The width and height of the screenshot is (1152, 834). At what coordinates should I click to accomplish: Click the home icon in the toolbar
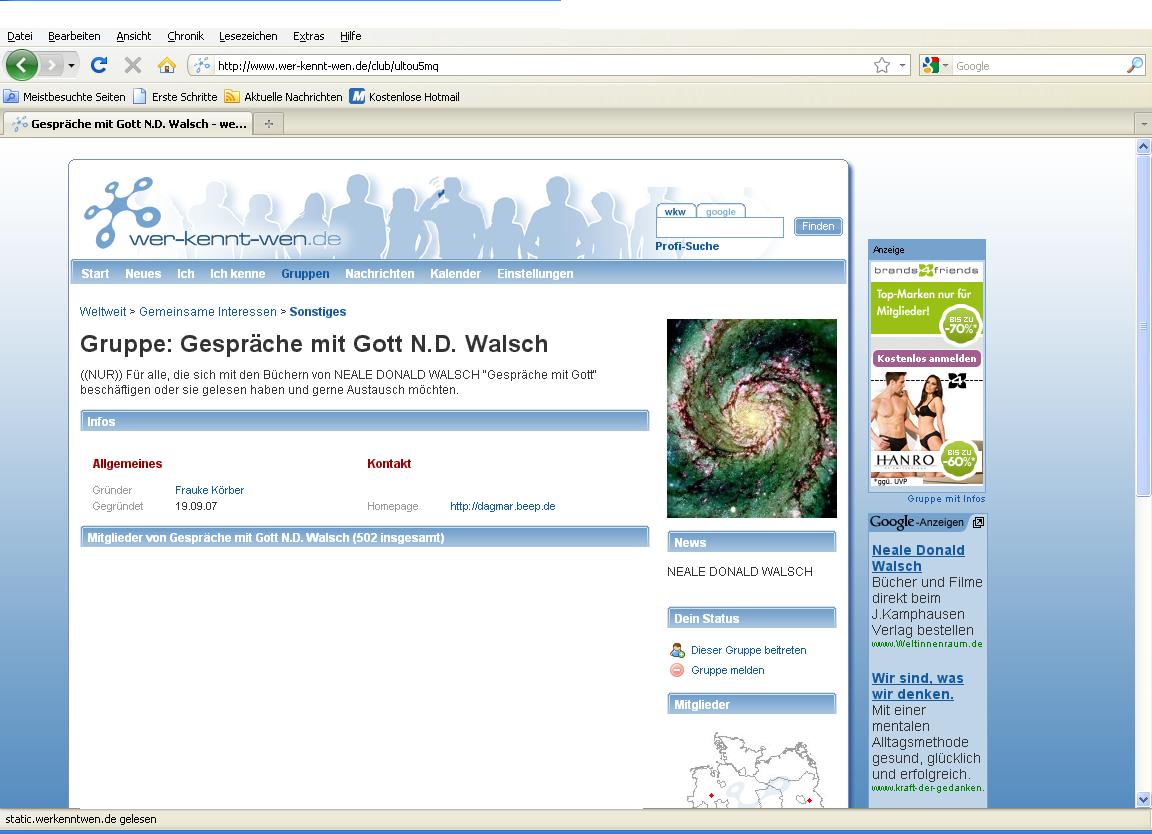pos(167,66)
